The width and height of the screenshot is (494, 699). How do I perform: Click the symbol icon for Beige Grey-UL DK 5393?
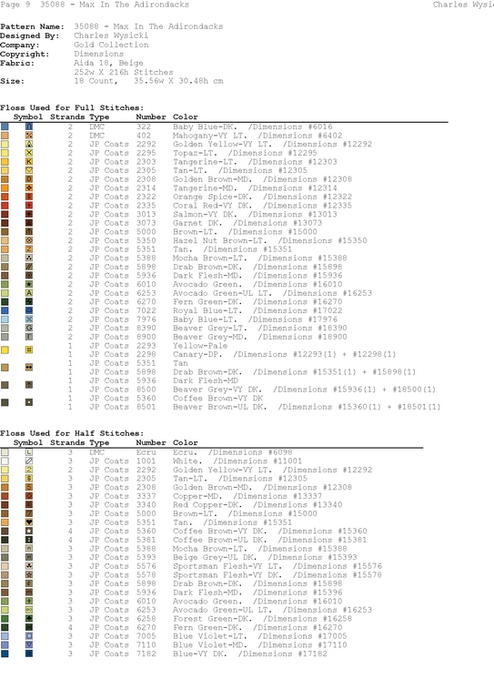[x=29, y=557]
